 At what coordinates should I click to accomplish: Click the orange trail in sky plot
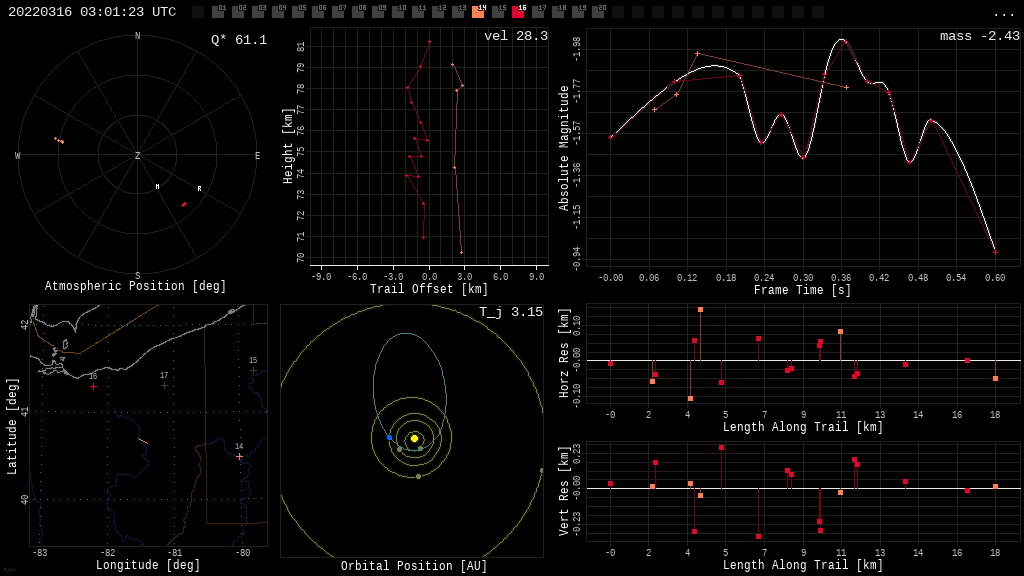(59, 140)
